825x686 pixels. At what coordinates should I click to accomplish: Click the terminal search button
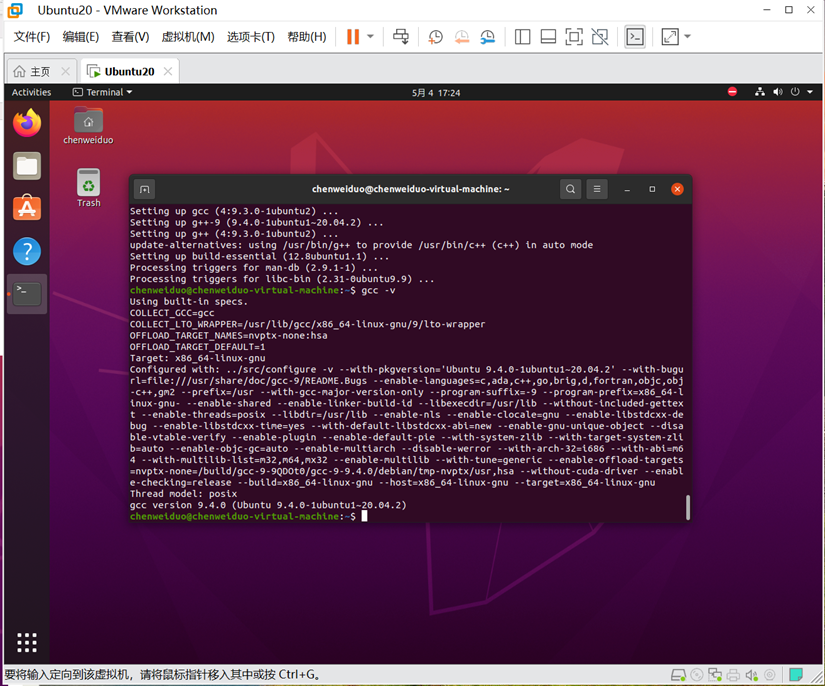click(570, 189)
